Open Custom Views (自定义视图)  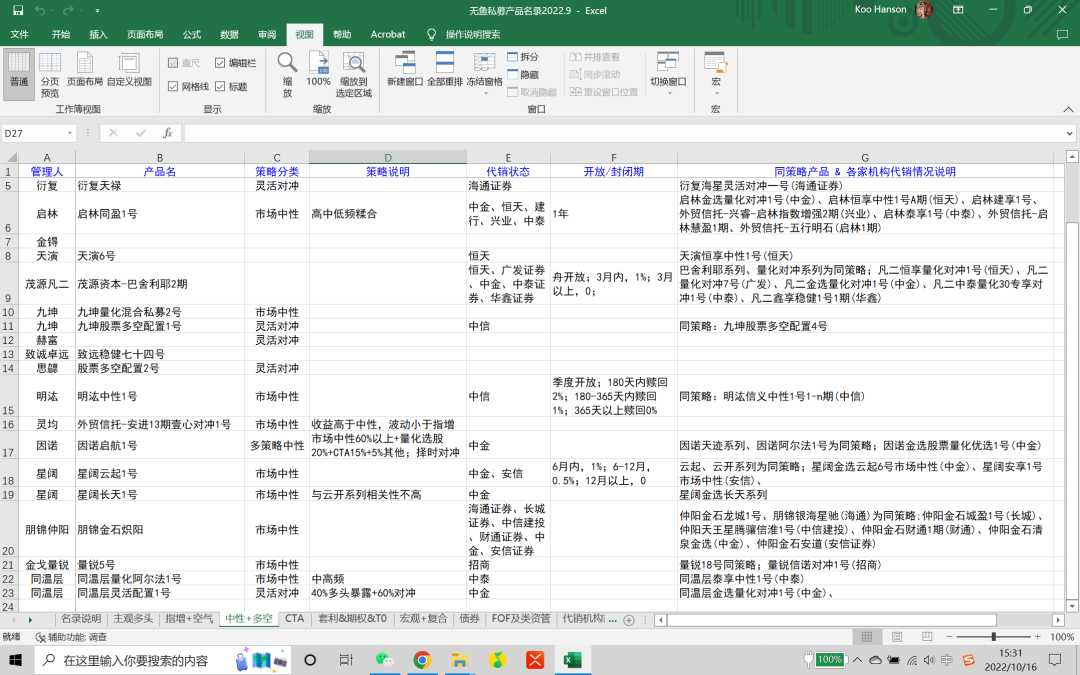point(129,69)
